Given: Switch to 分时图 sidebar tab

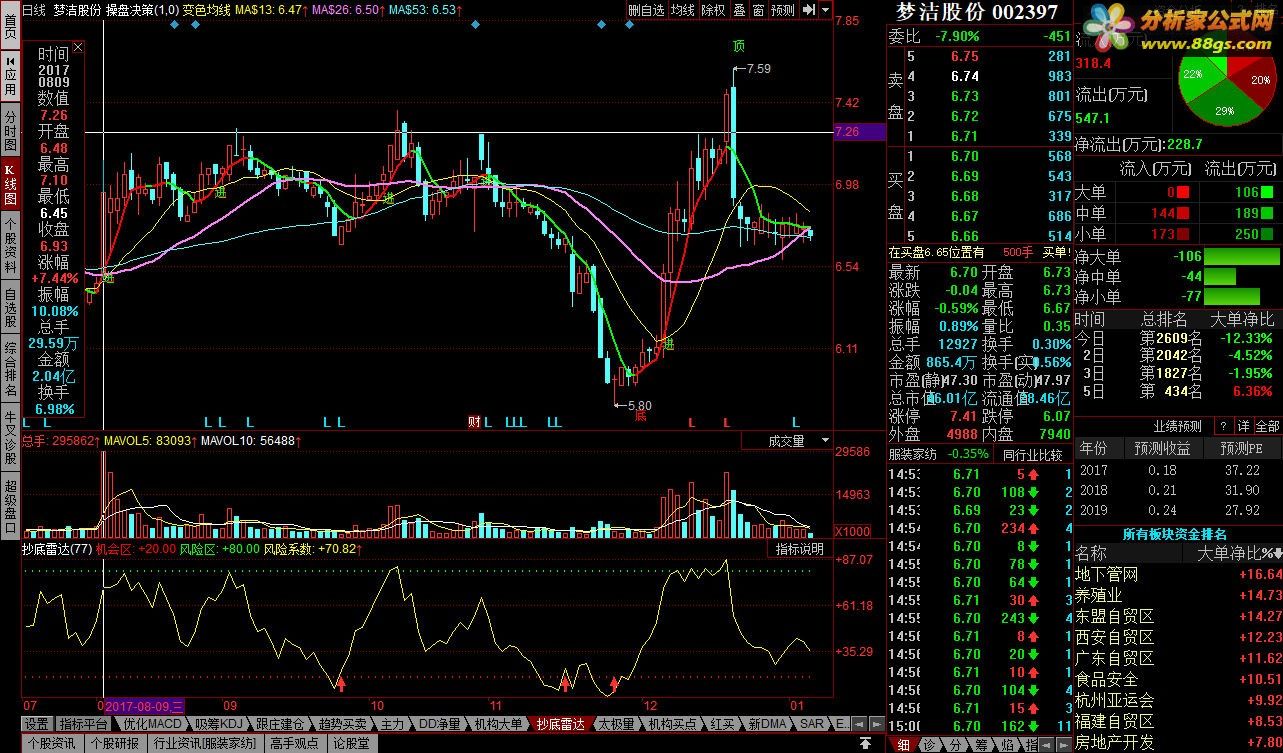Looking at the screenshot, I should click(9, 131).
